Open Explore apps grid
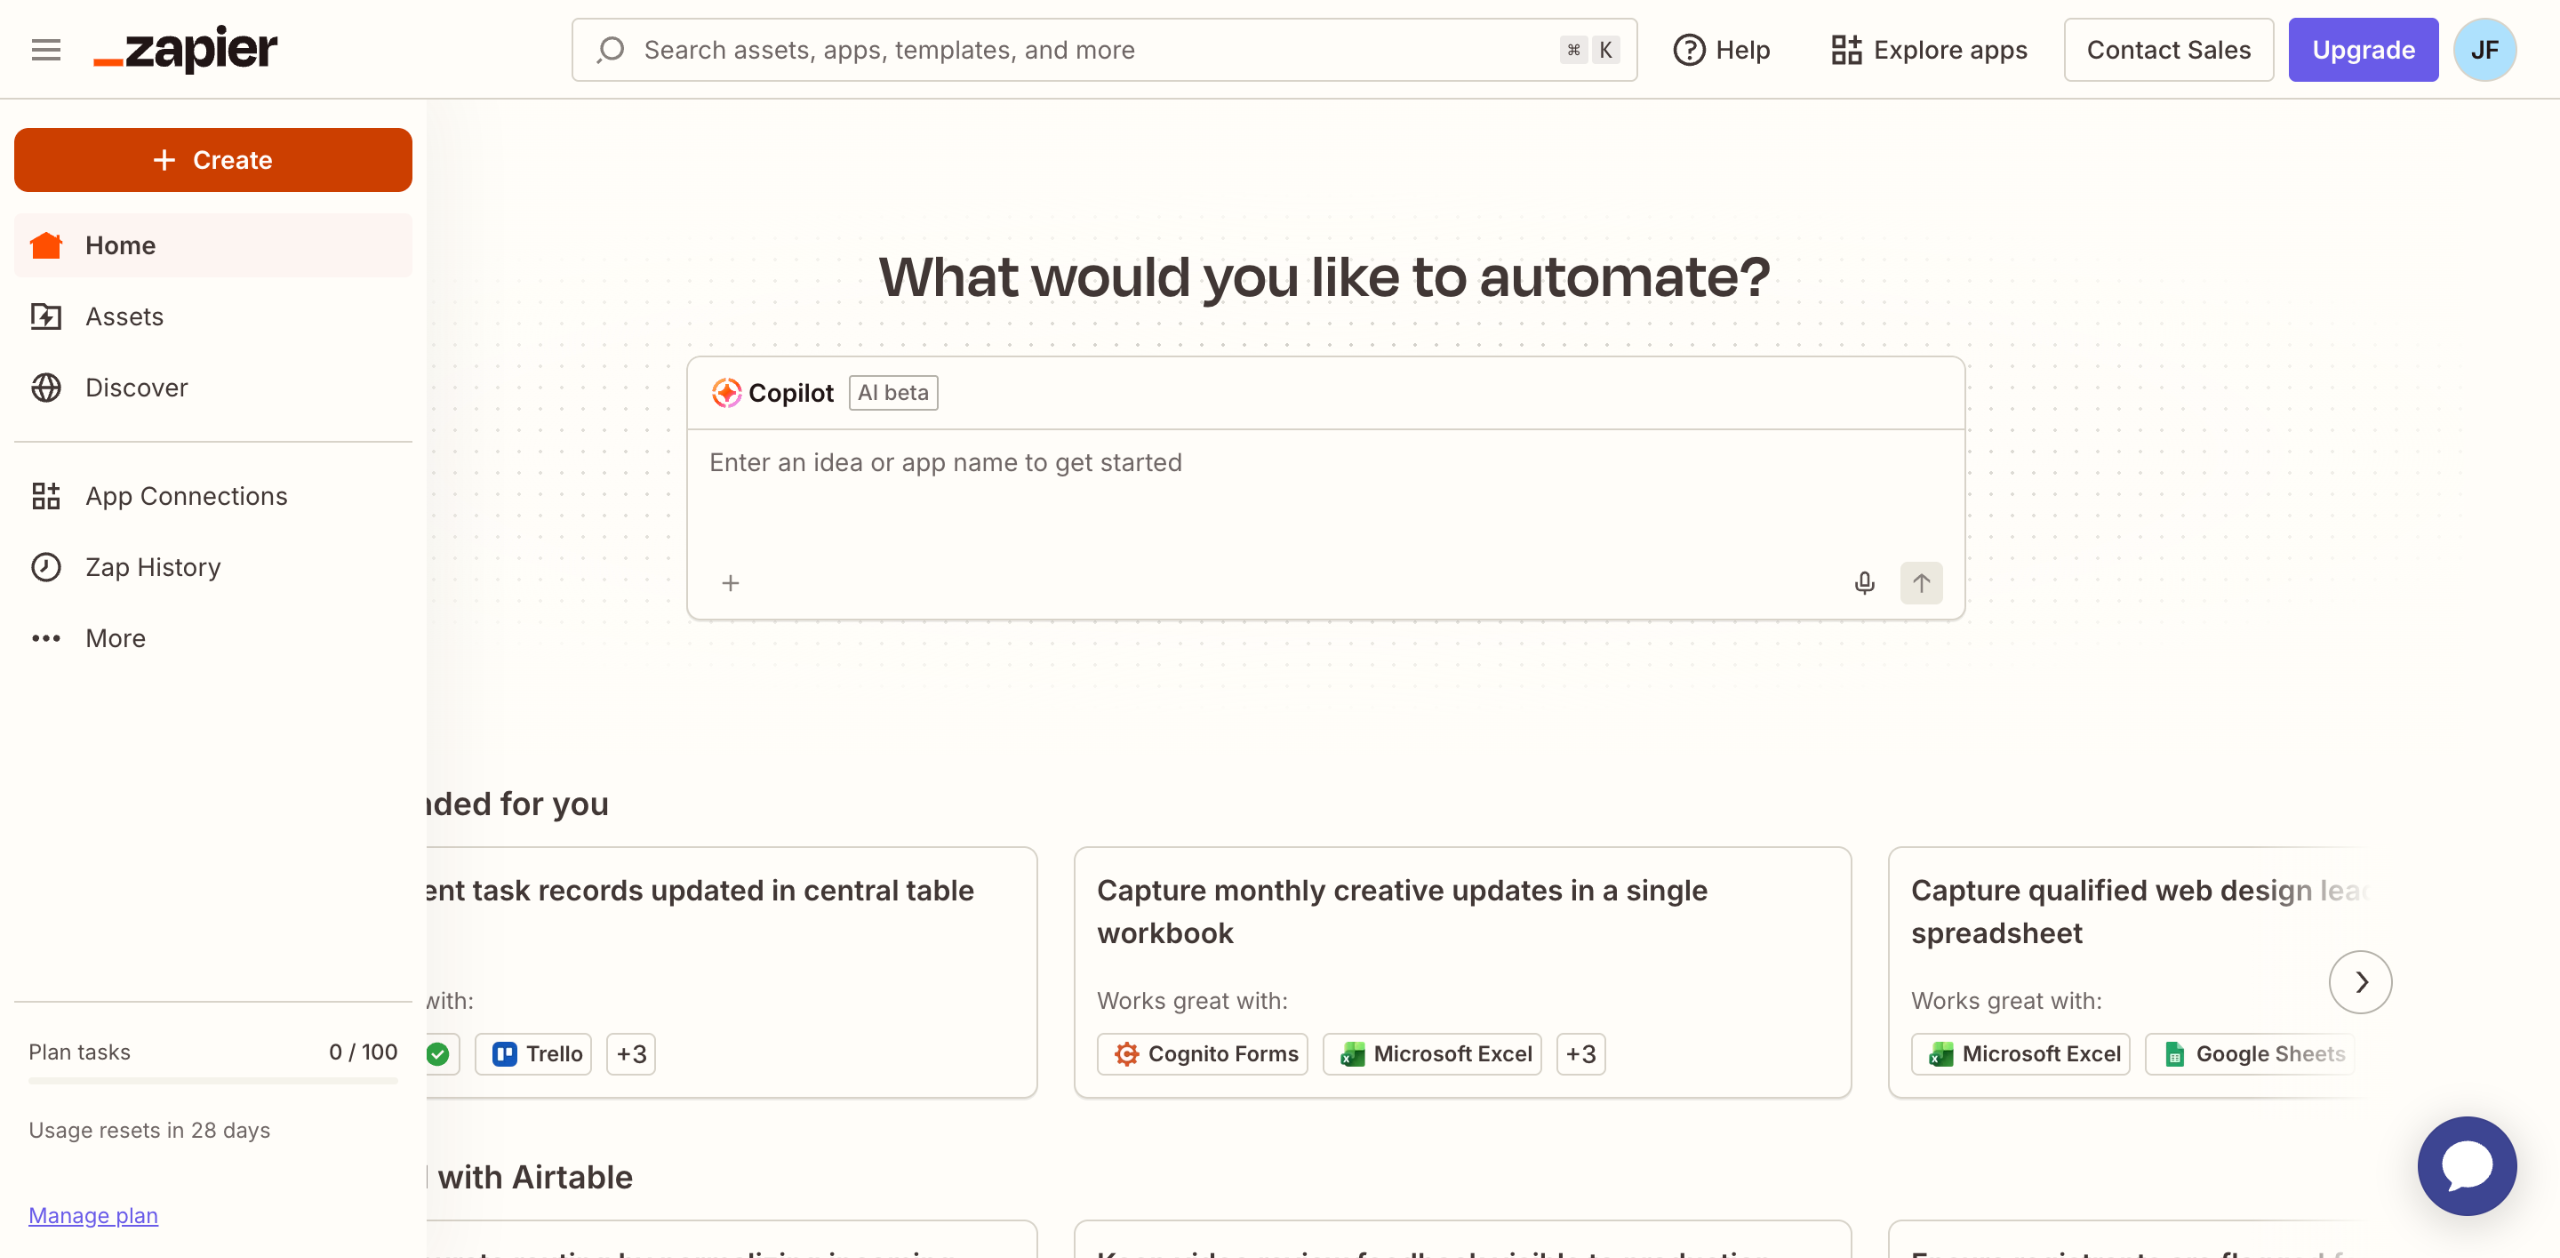The width and height of the screenshot is (2560, 1258). pyautogui.click(x=1929, y=50)
